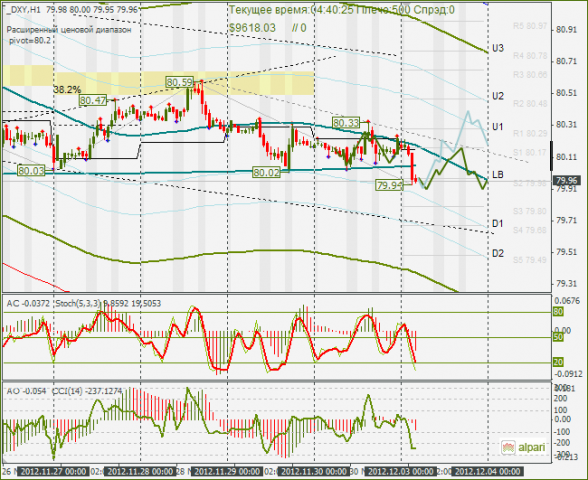
Task: Click the R4 80.78 resistance level
Action: pos(530,56)
